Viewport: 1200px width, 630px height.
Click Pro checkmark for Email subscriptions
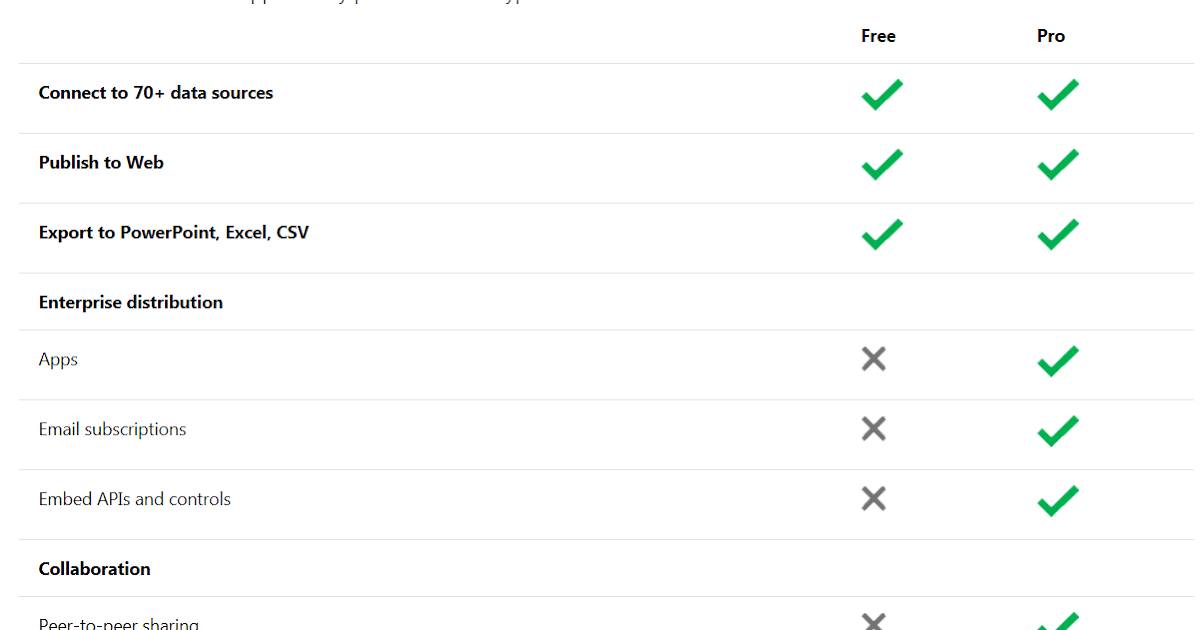tap(1058, 431)
